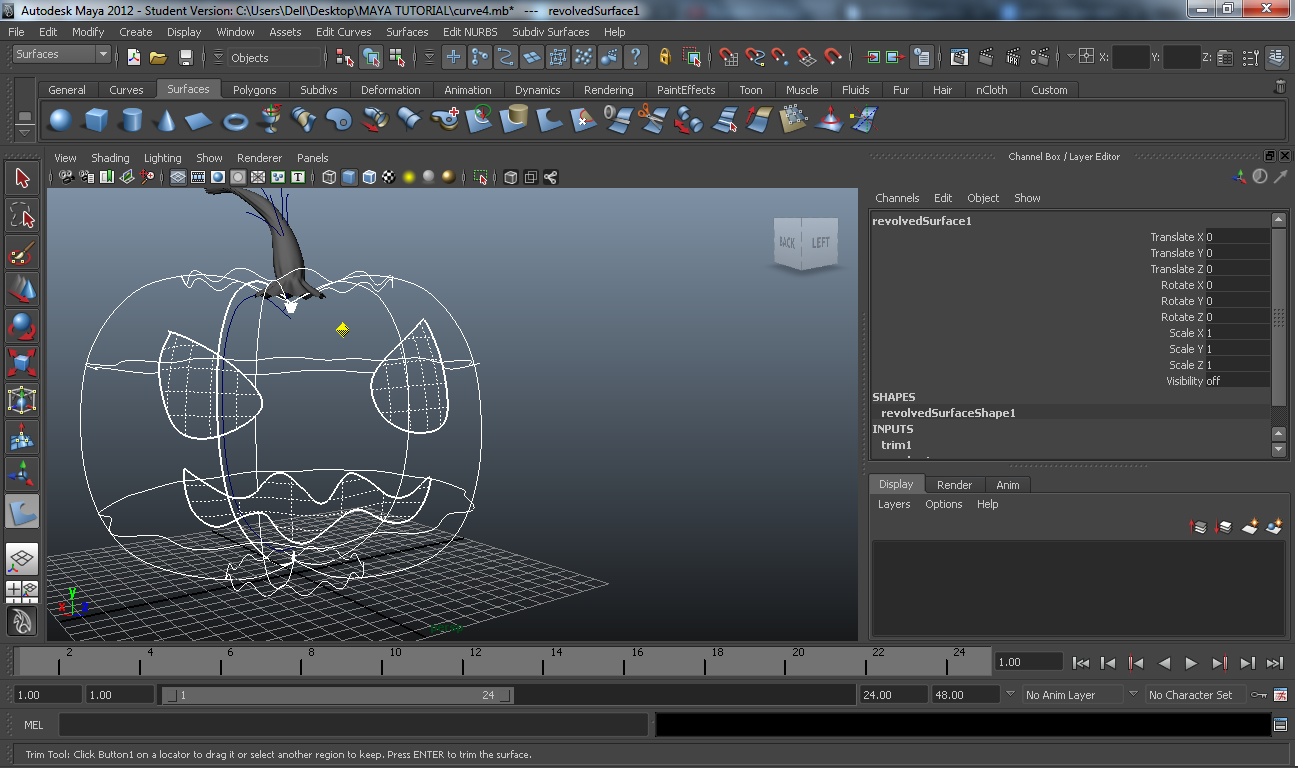Open the Script Editor button
1298x768 pixels.
(x=1280, y=725)
